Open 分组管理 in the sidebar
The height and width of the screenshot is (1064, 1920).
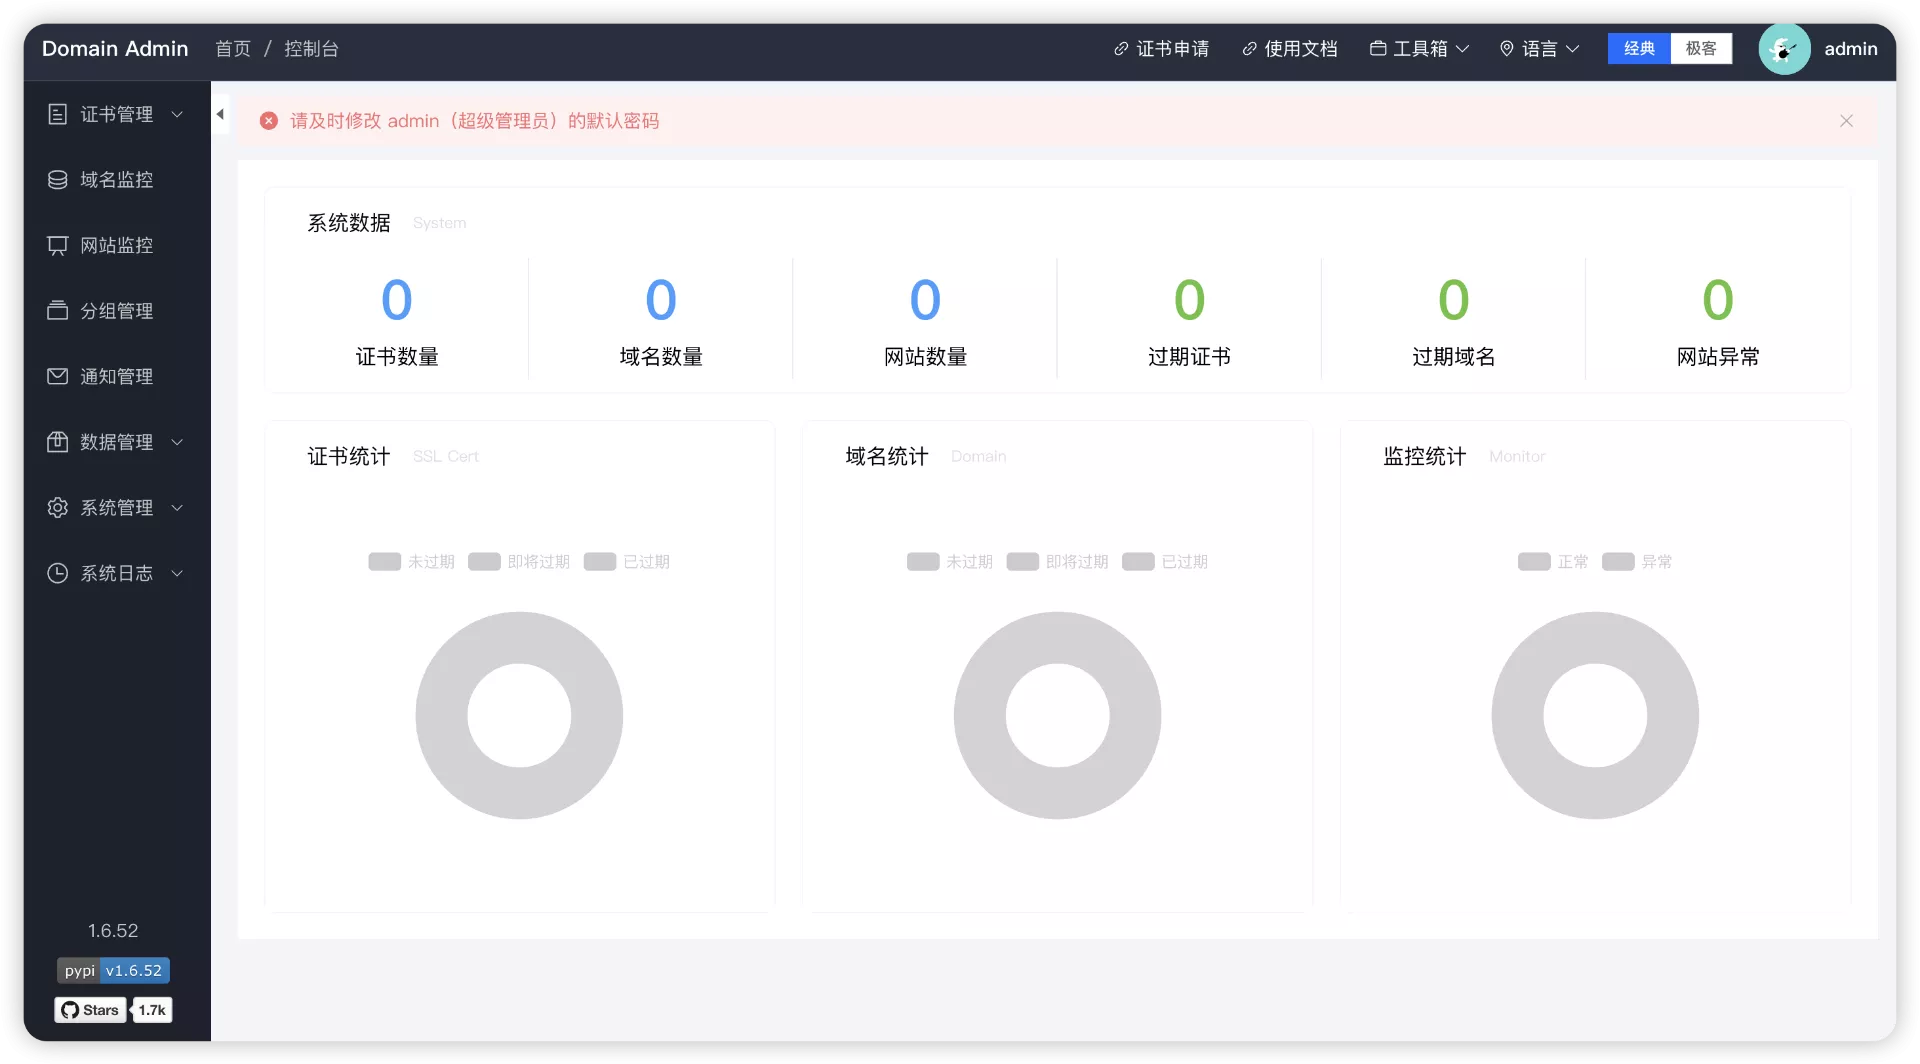click(x=117, y=311)
